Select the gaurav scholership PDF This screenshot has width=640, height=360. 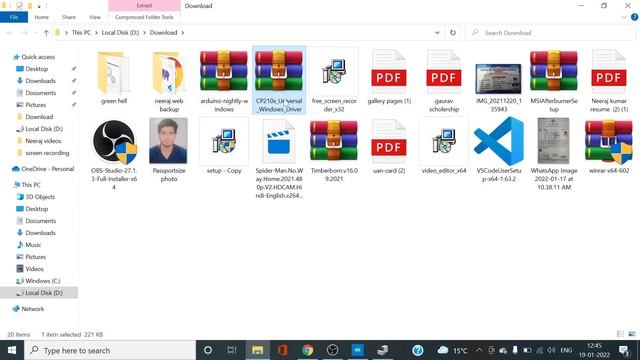[444, 81]
